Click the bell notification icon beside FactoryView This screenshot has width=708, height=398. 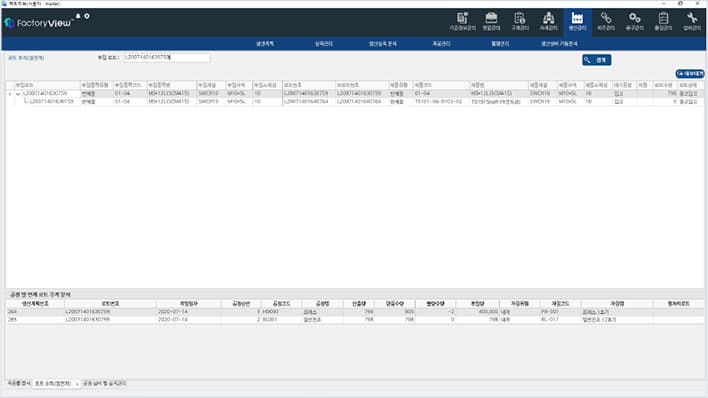(x=78, y=16)
